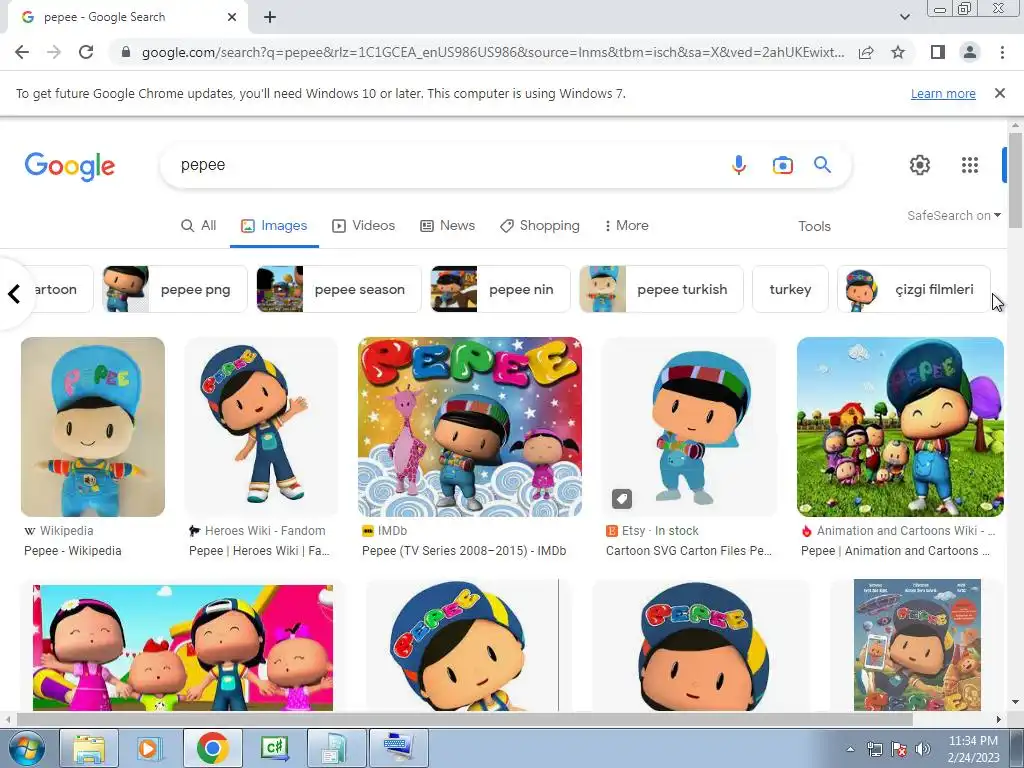Screen dimensions: 1024x768
Task: Click the scrollbar down arrow
Action: click(1015, 702)
